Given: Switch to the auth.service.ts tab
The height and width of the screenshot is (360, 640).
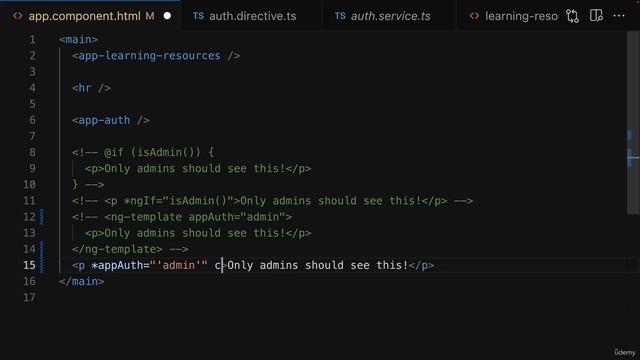Looking at the screenshot, I should (382, 16).
